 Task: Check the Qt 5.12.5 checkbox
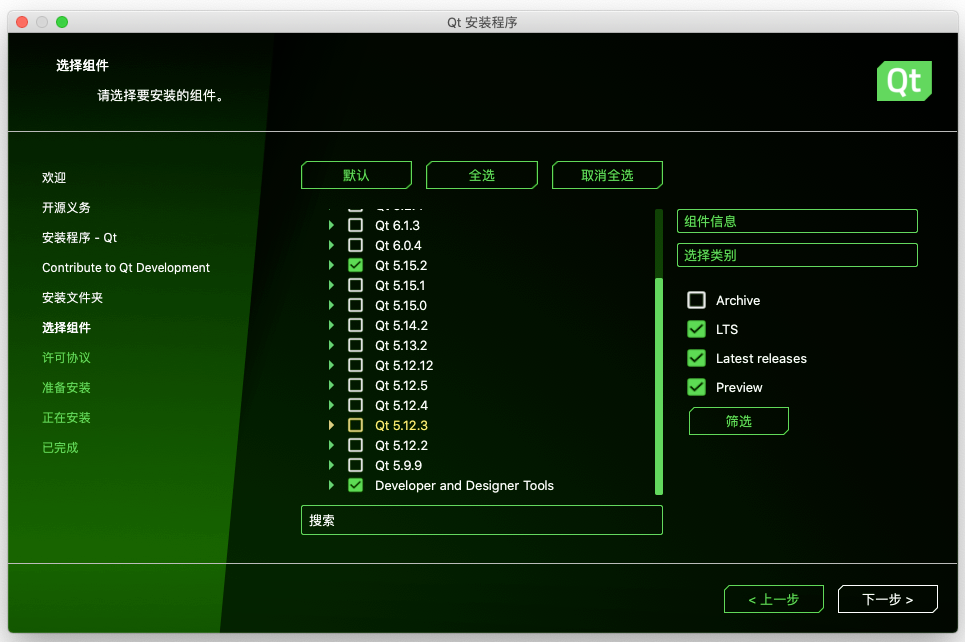(x=355, y=385)
